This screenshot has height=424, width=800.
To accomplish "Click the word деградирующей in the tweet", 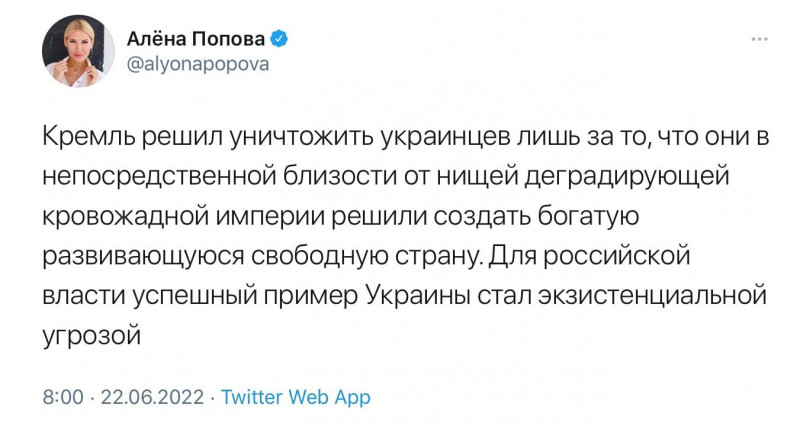I will 627,178.
